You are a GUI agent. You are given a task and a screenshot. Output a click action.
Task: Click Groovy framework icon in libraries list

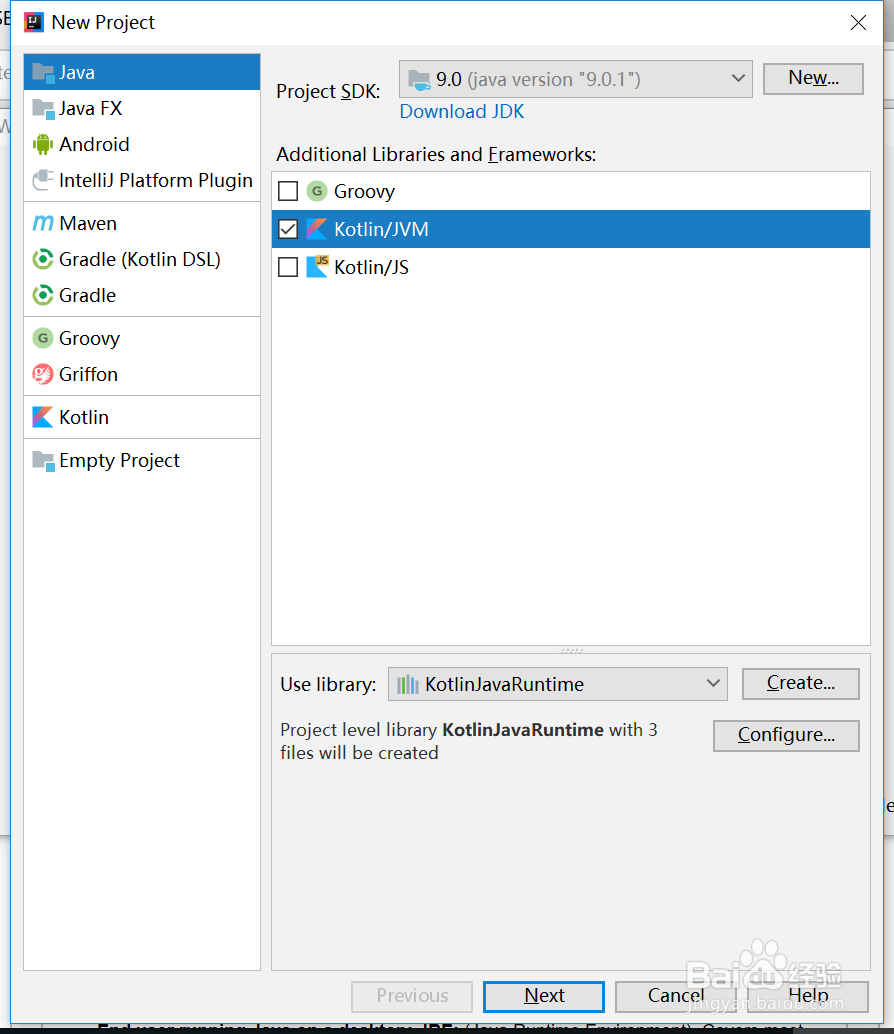click(x=317, y=191)
